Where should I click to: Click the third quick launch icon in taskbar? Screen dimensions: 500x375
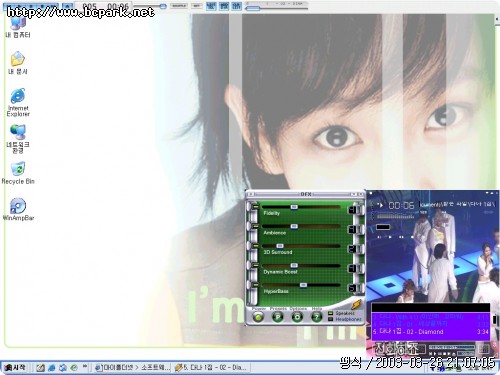click(63, 368)
